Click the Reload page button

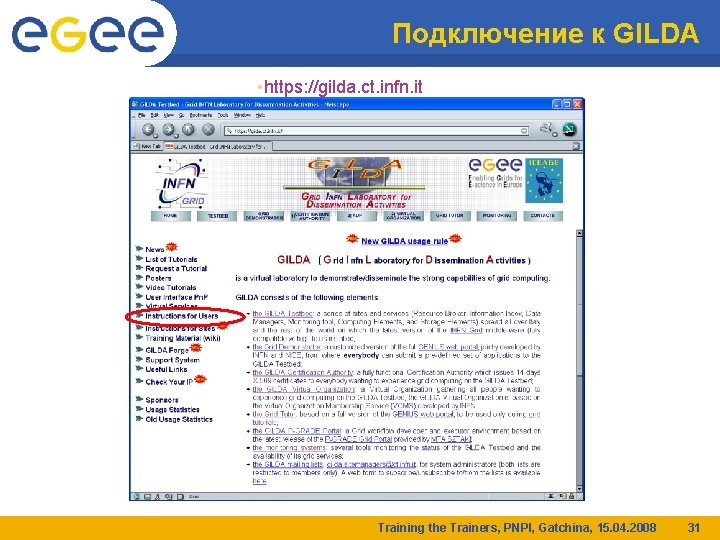tap(188, 130)
